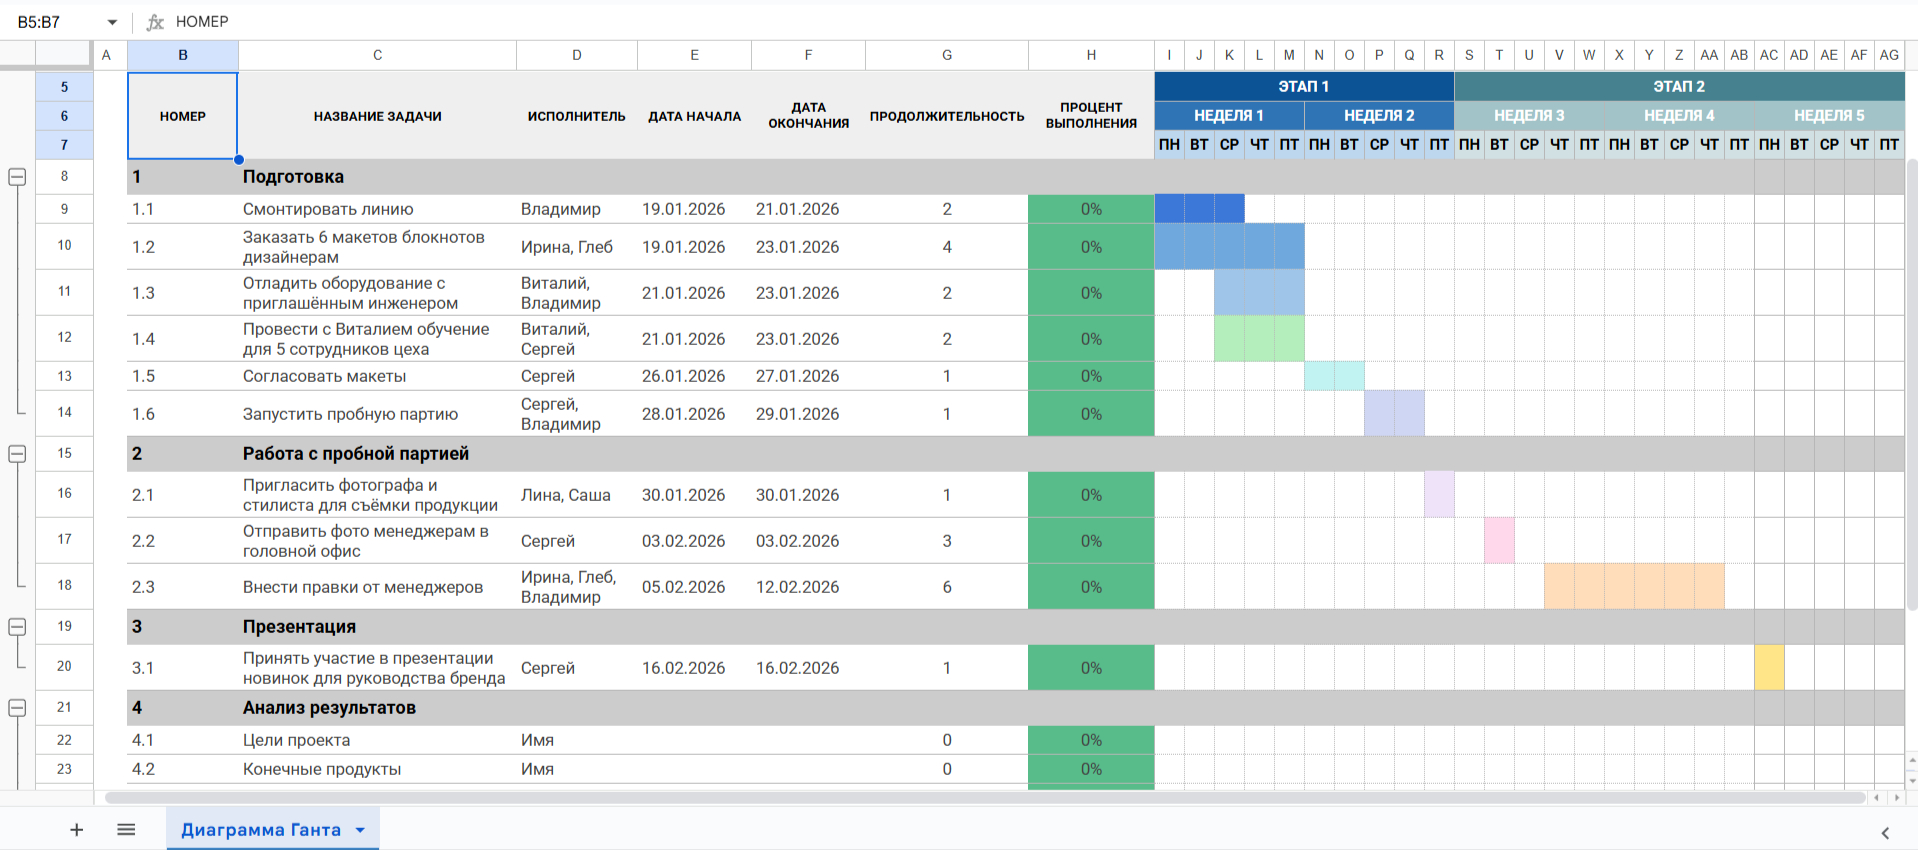Select column H header

point(1090,55)
